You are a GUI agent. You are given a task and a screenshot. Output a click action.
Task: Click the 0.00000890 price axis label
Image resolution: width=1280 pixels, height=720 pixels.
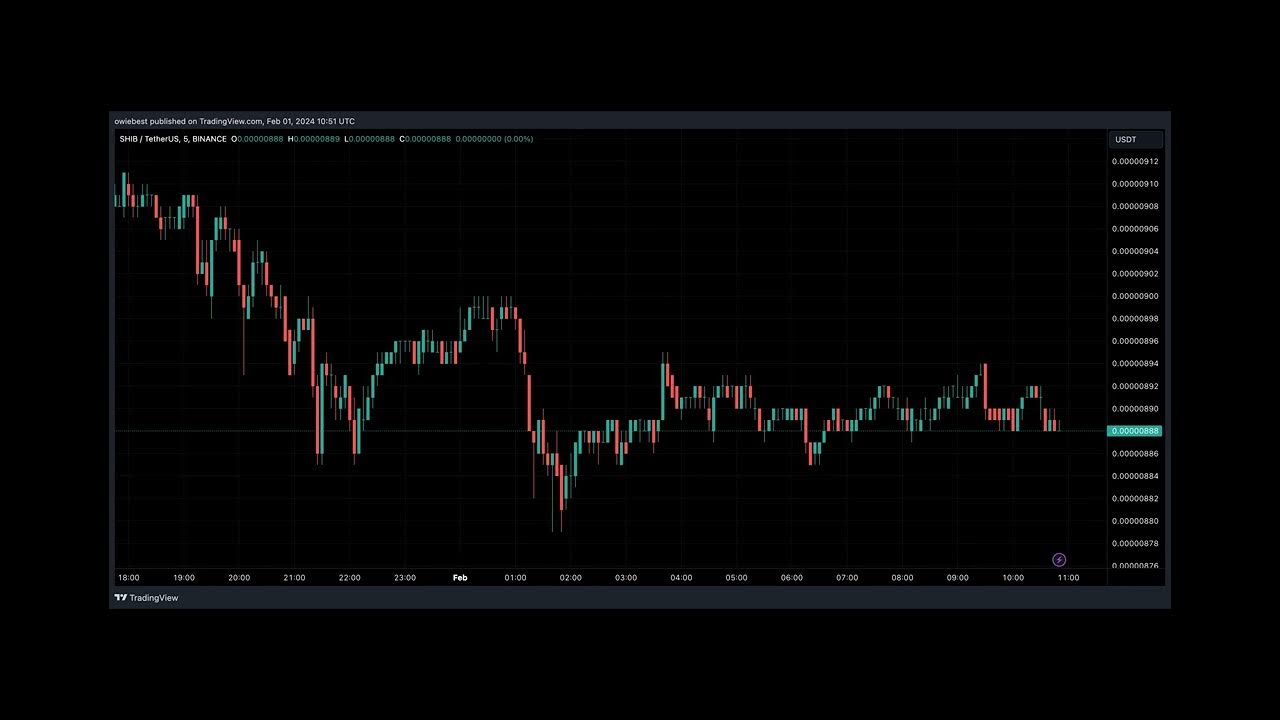pyautogui.click(x=1135, y=409)
